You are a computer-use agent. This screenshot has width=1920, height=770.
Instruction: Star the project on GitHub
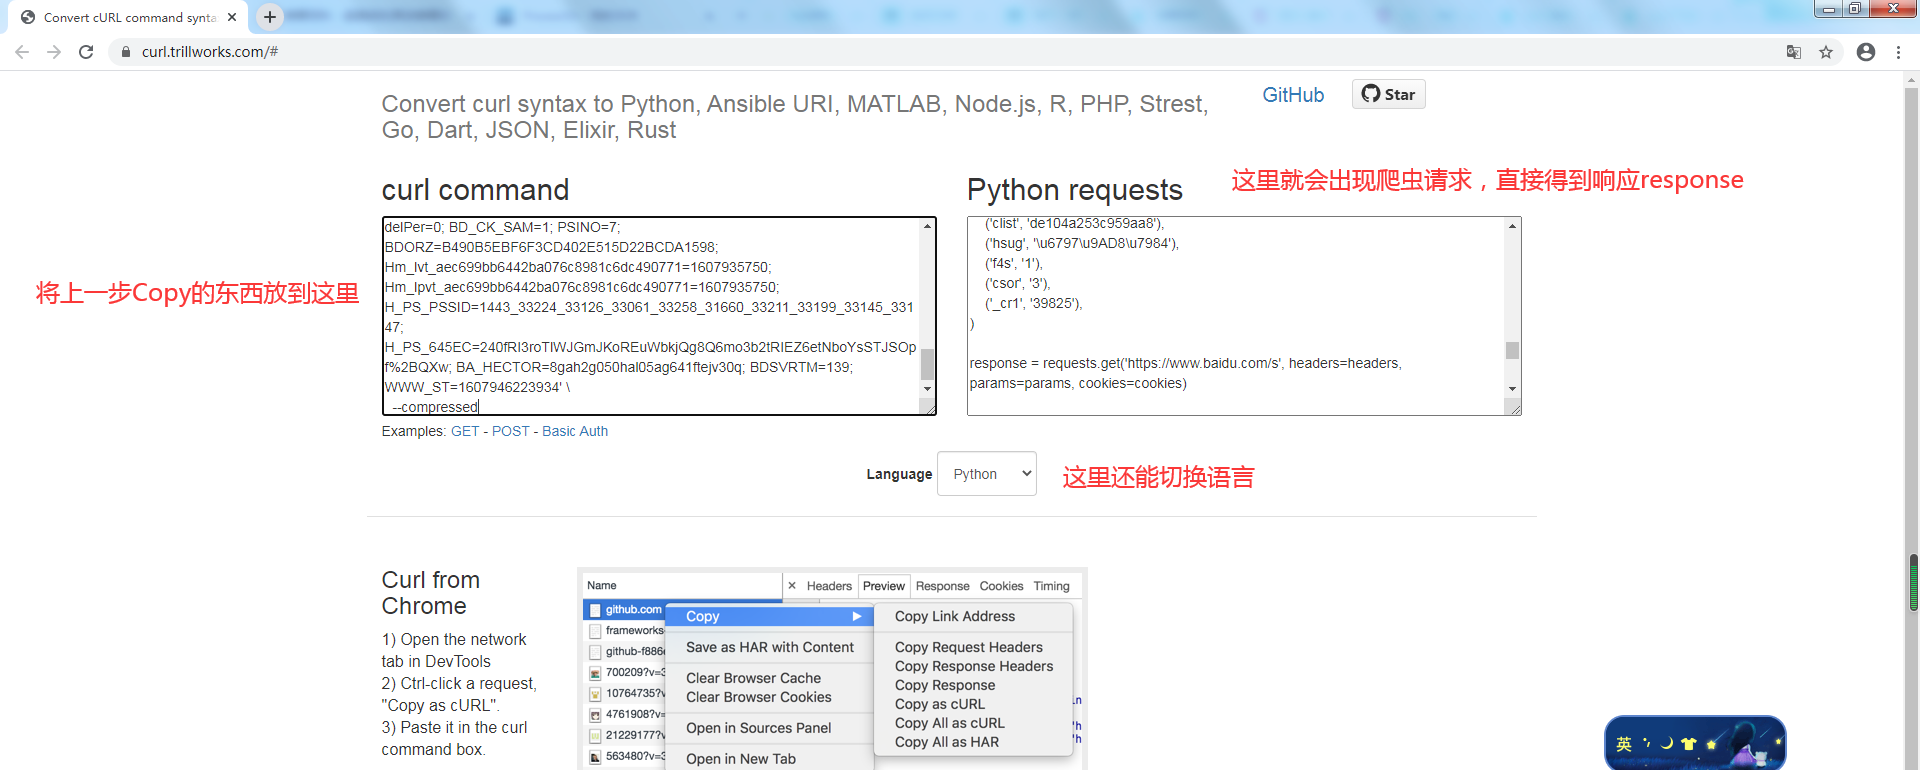(x=1389, y=94)
